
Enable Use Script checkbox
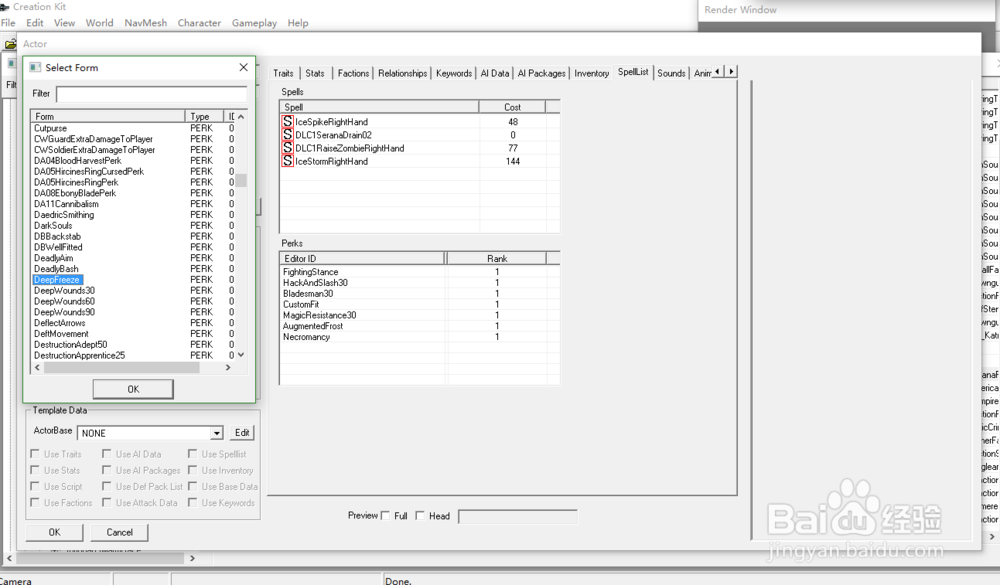point(34,486)
